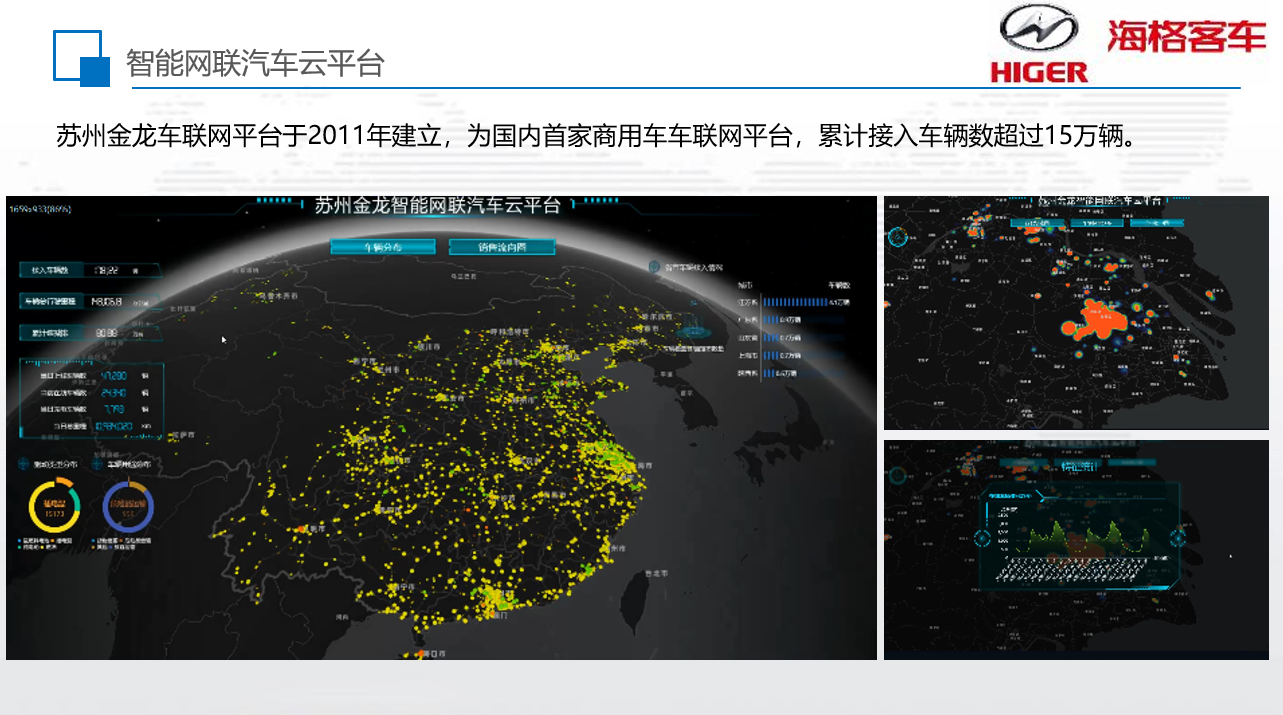Click the green line chart in popup panel
Image resolution: width=1283 pixels, height=715 pixels.
1080,538
